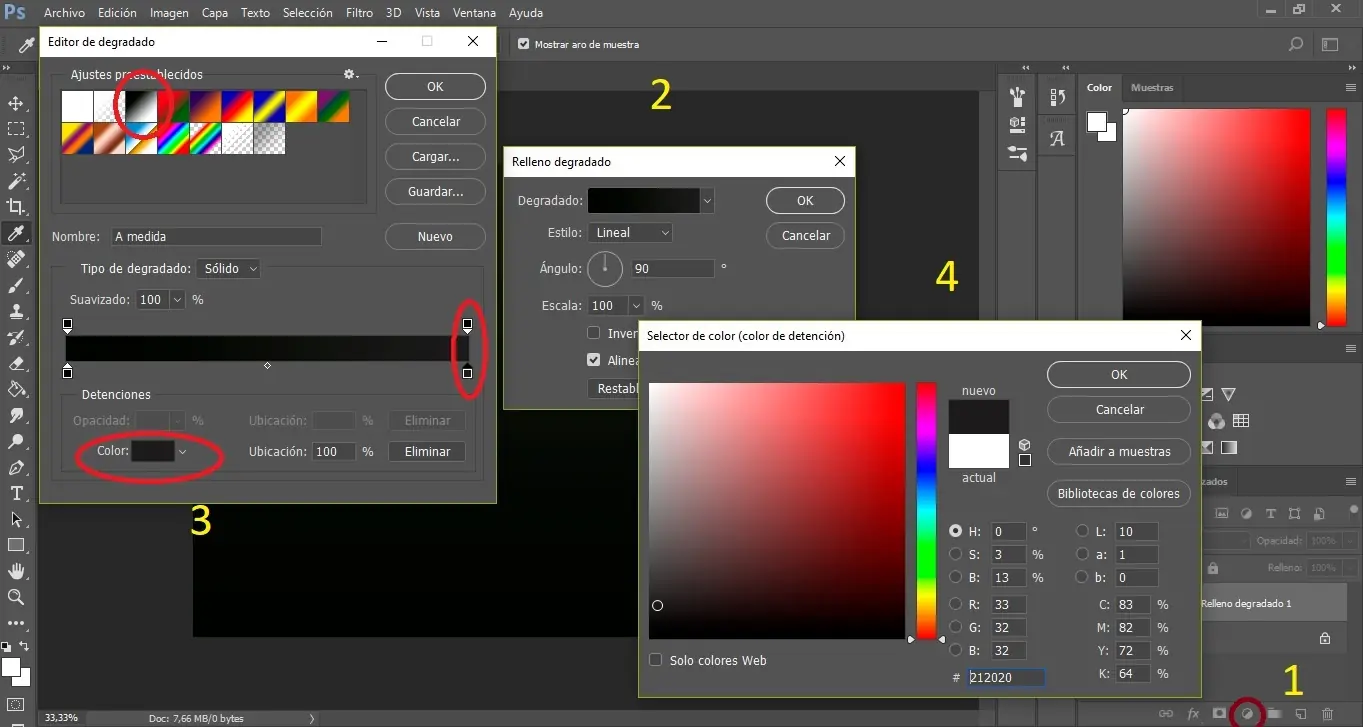This screenshot has width=1363, height=727.
Task: Select the Type tool
Action: [16, 493]
